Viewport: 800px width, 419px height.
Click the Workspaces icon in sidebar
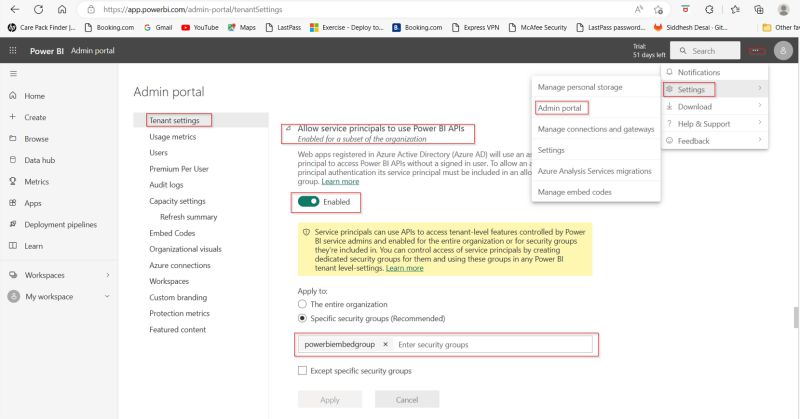(13, 275)
